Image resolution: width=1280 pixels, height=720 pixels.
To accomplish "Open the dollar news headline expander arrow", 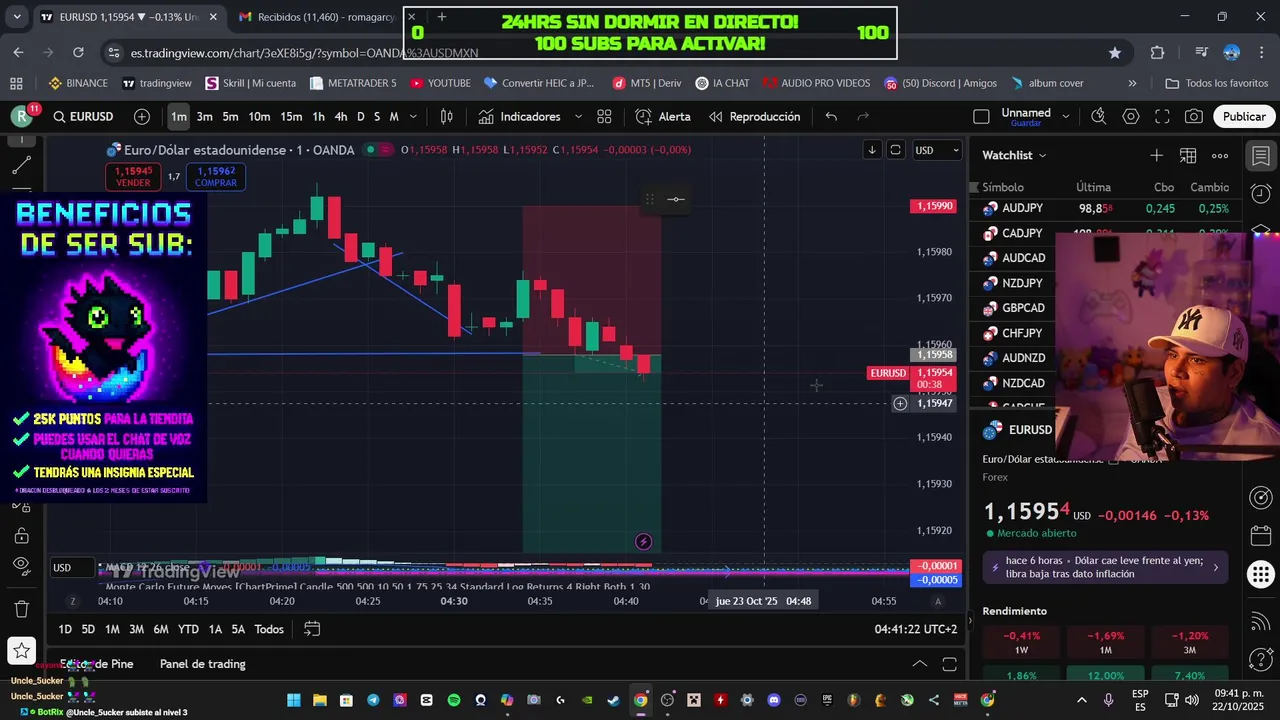I will [1216, 567].
